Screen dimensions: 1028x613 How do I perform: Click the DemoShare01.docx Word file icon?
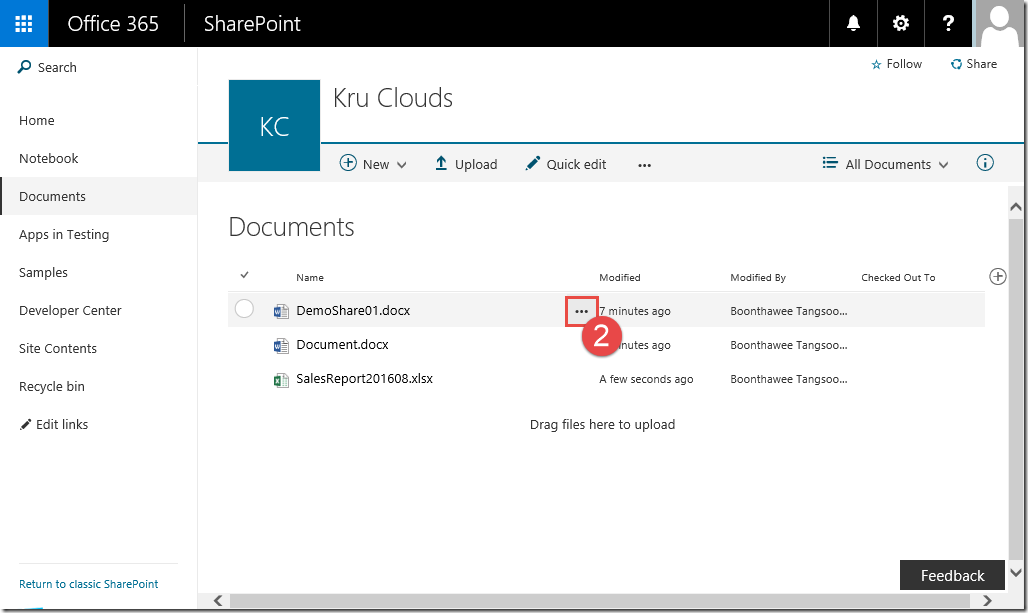coord(281,311)
